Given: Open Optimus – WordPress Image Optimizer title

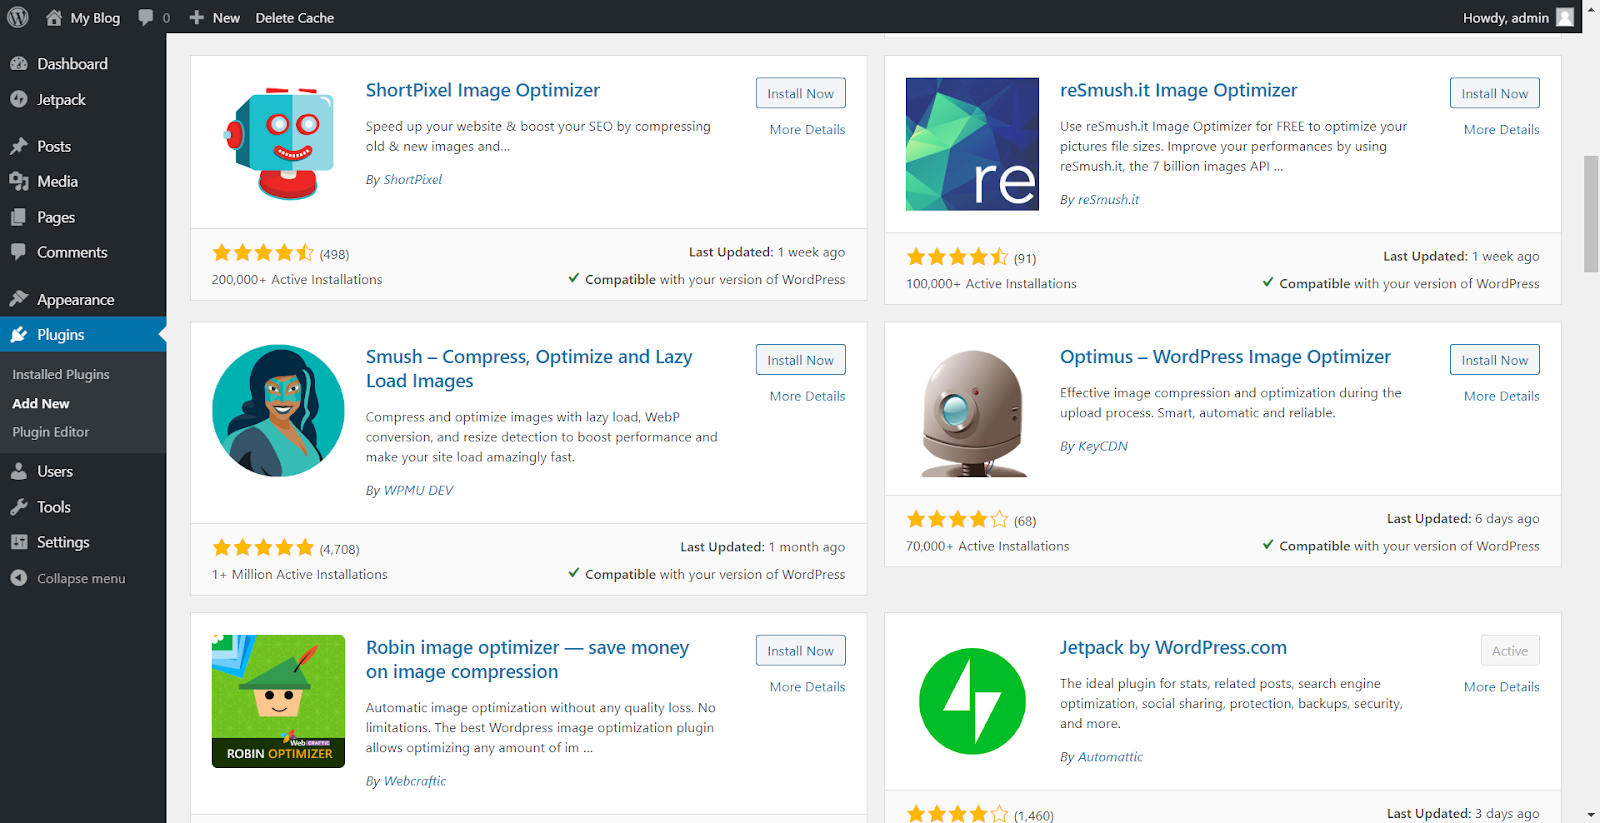Looking at the screenshot, I should (x=1225, y=356).
